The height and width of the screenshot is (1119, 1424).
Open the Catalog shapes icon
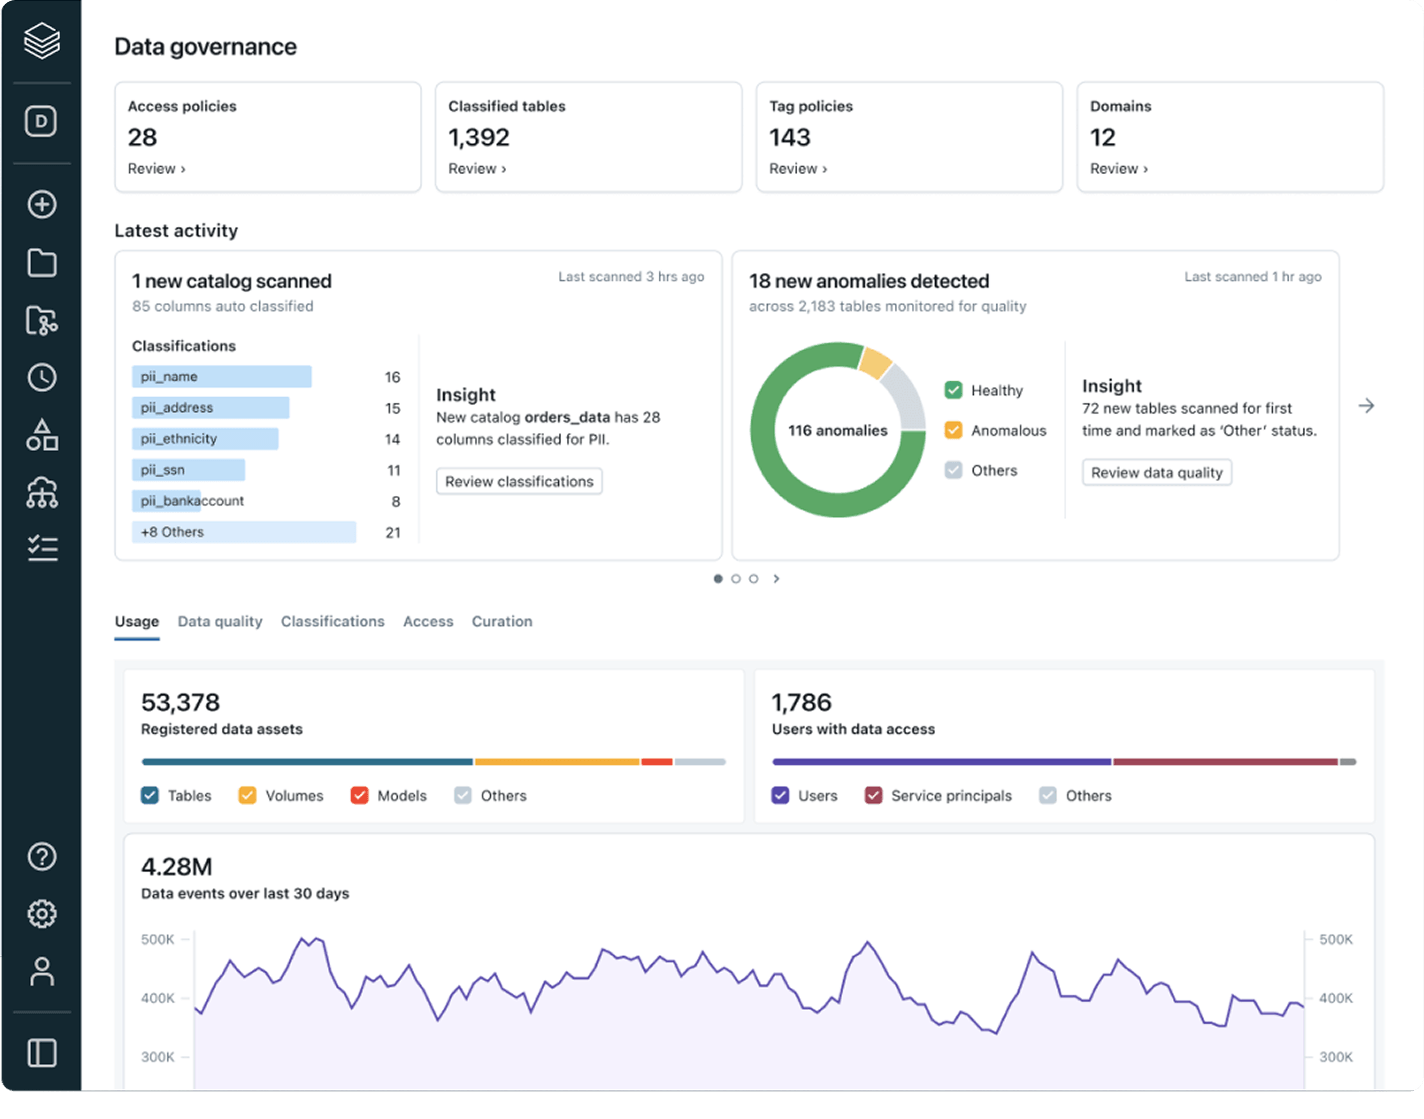(42, 435)
